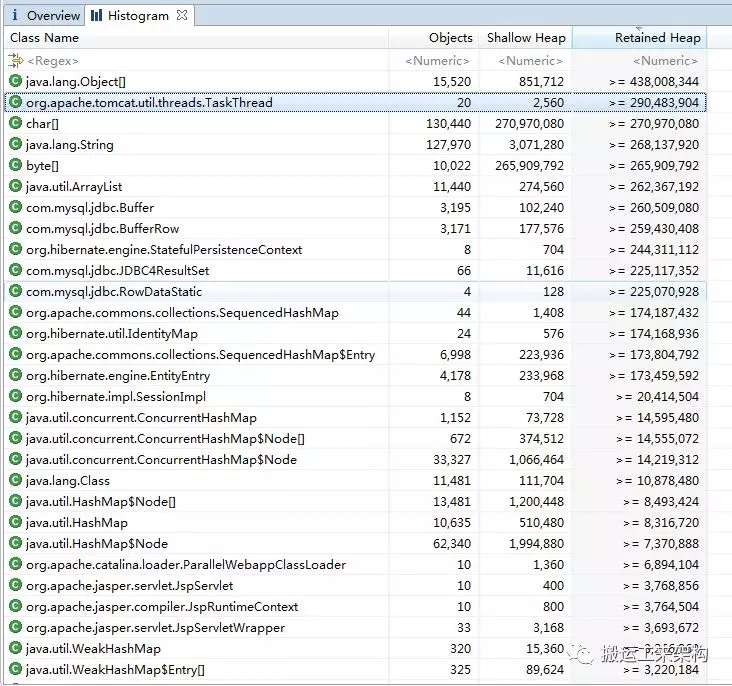Viewport: 732px width, 686px height.
Task: Click class icon of SequencedHashMap$Entry row
Action: (x=15, y=354)
